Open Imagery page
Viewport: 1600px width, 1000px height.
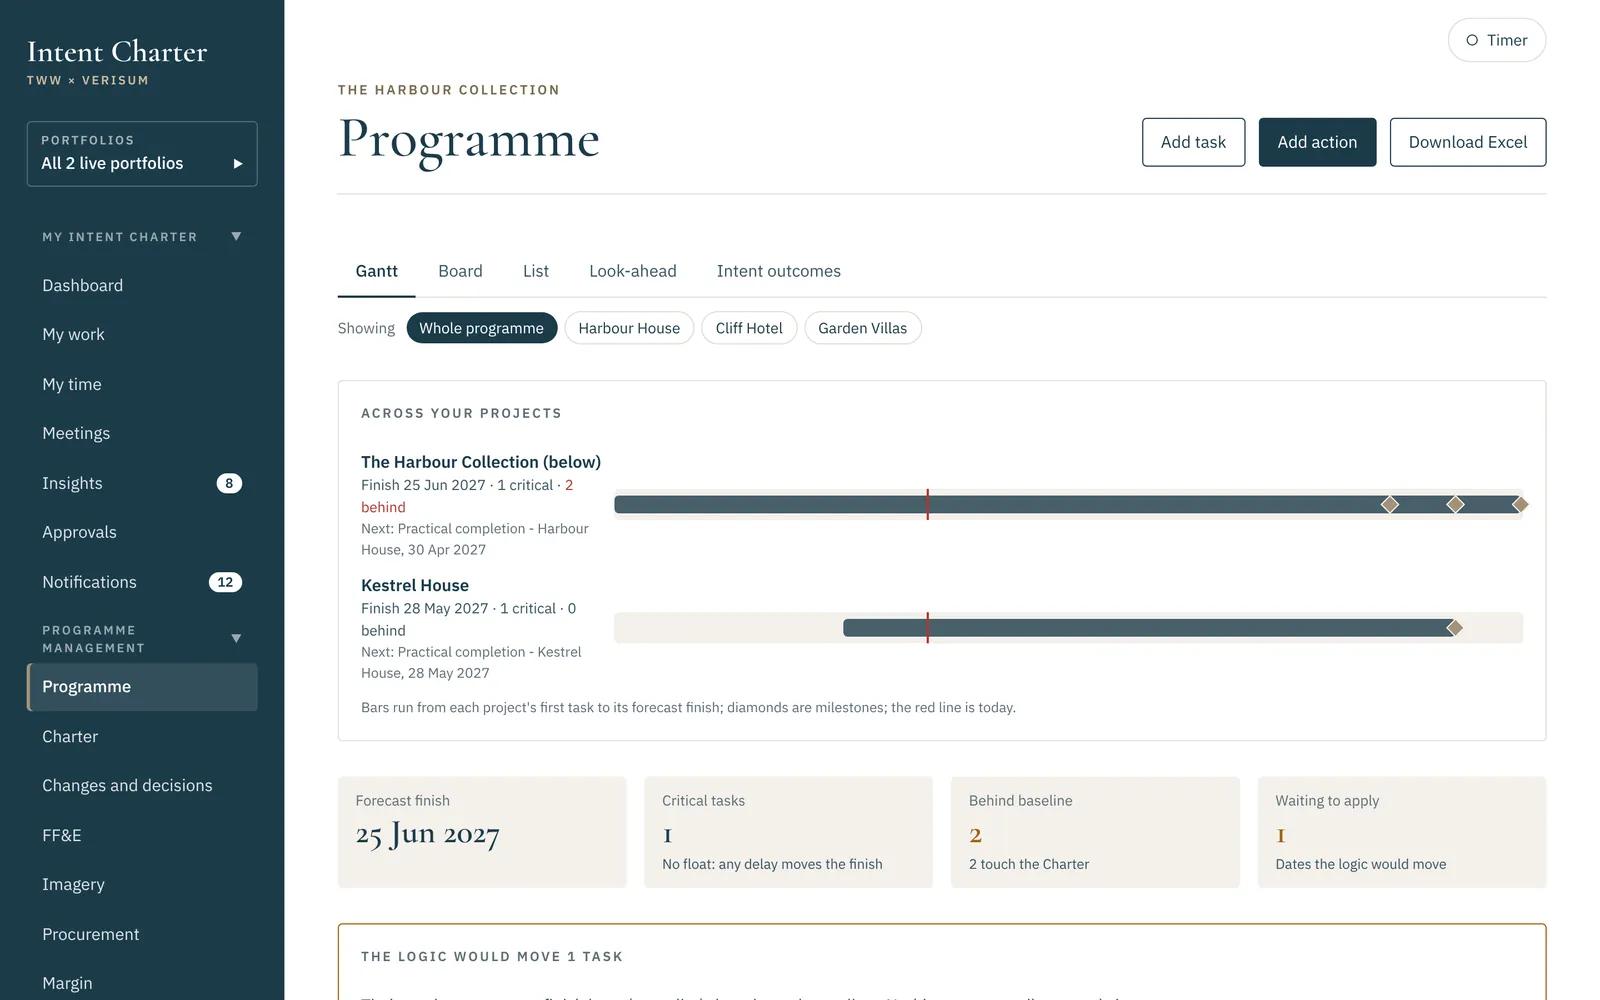[x=142, y=884]
